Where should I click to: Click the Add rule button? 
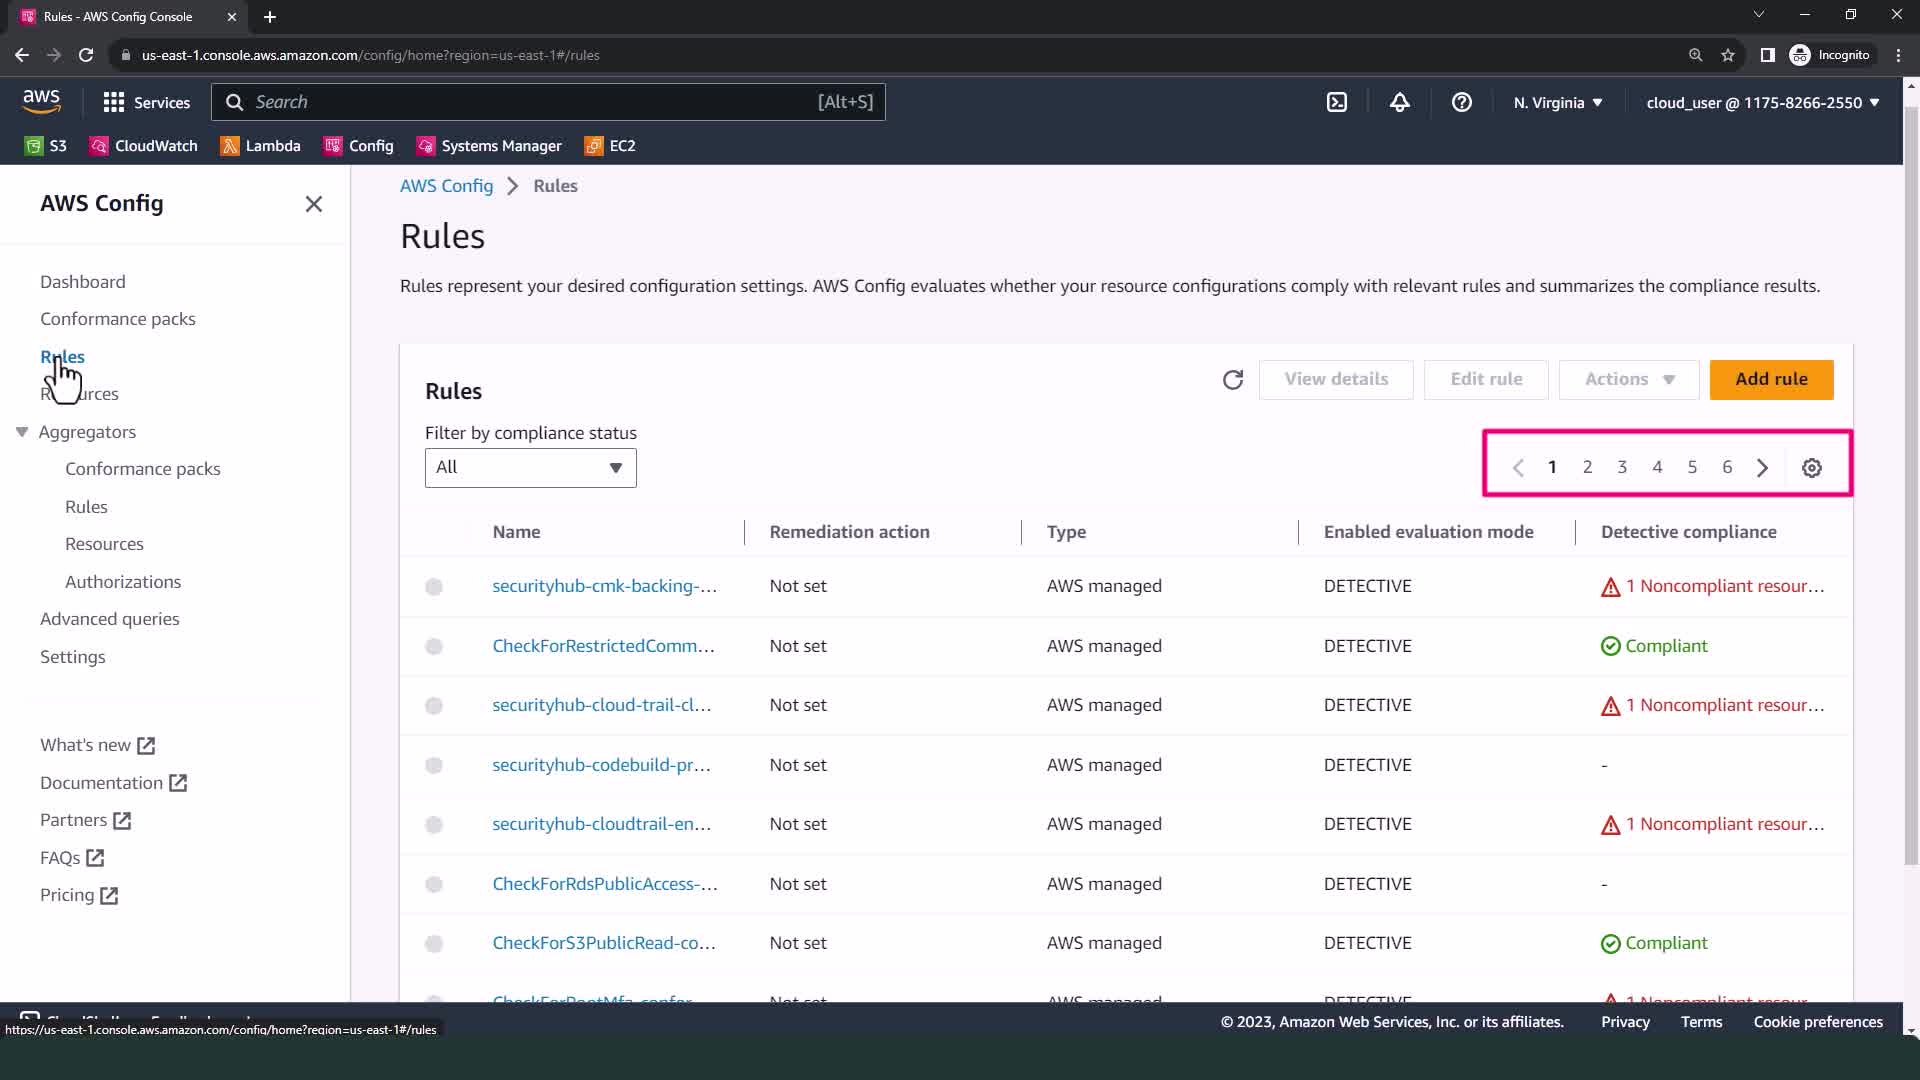click(x=1770, y=380)
